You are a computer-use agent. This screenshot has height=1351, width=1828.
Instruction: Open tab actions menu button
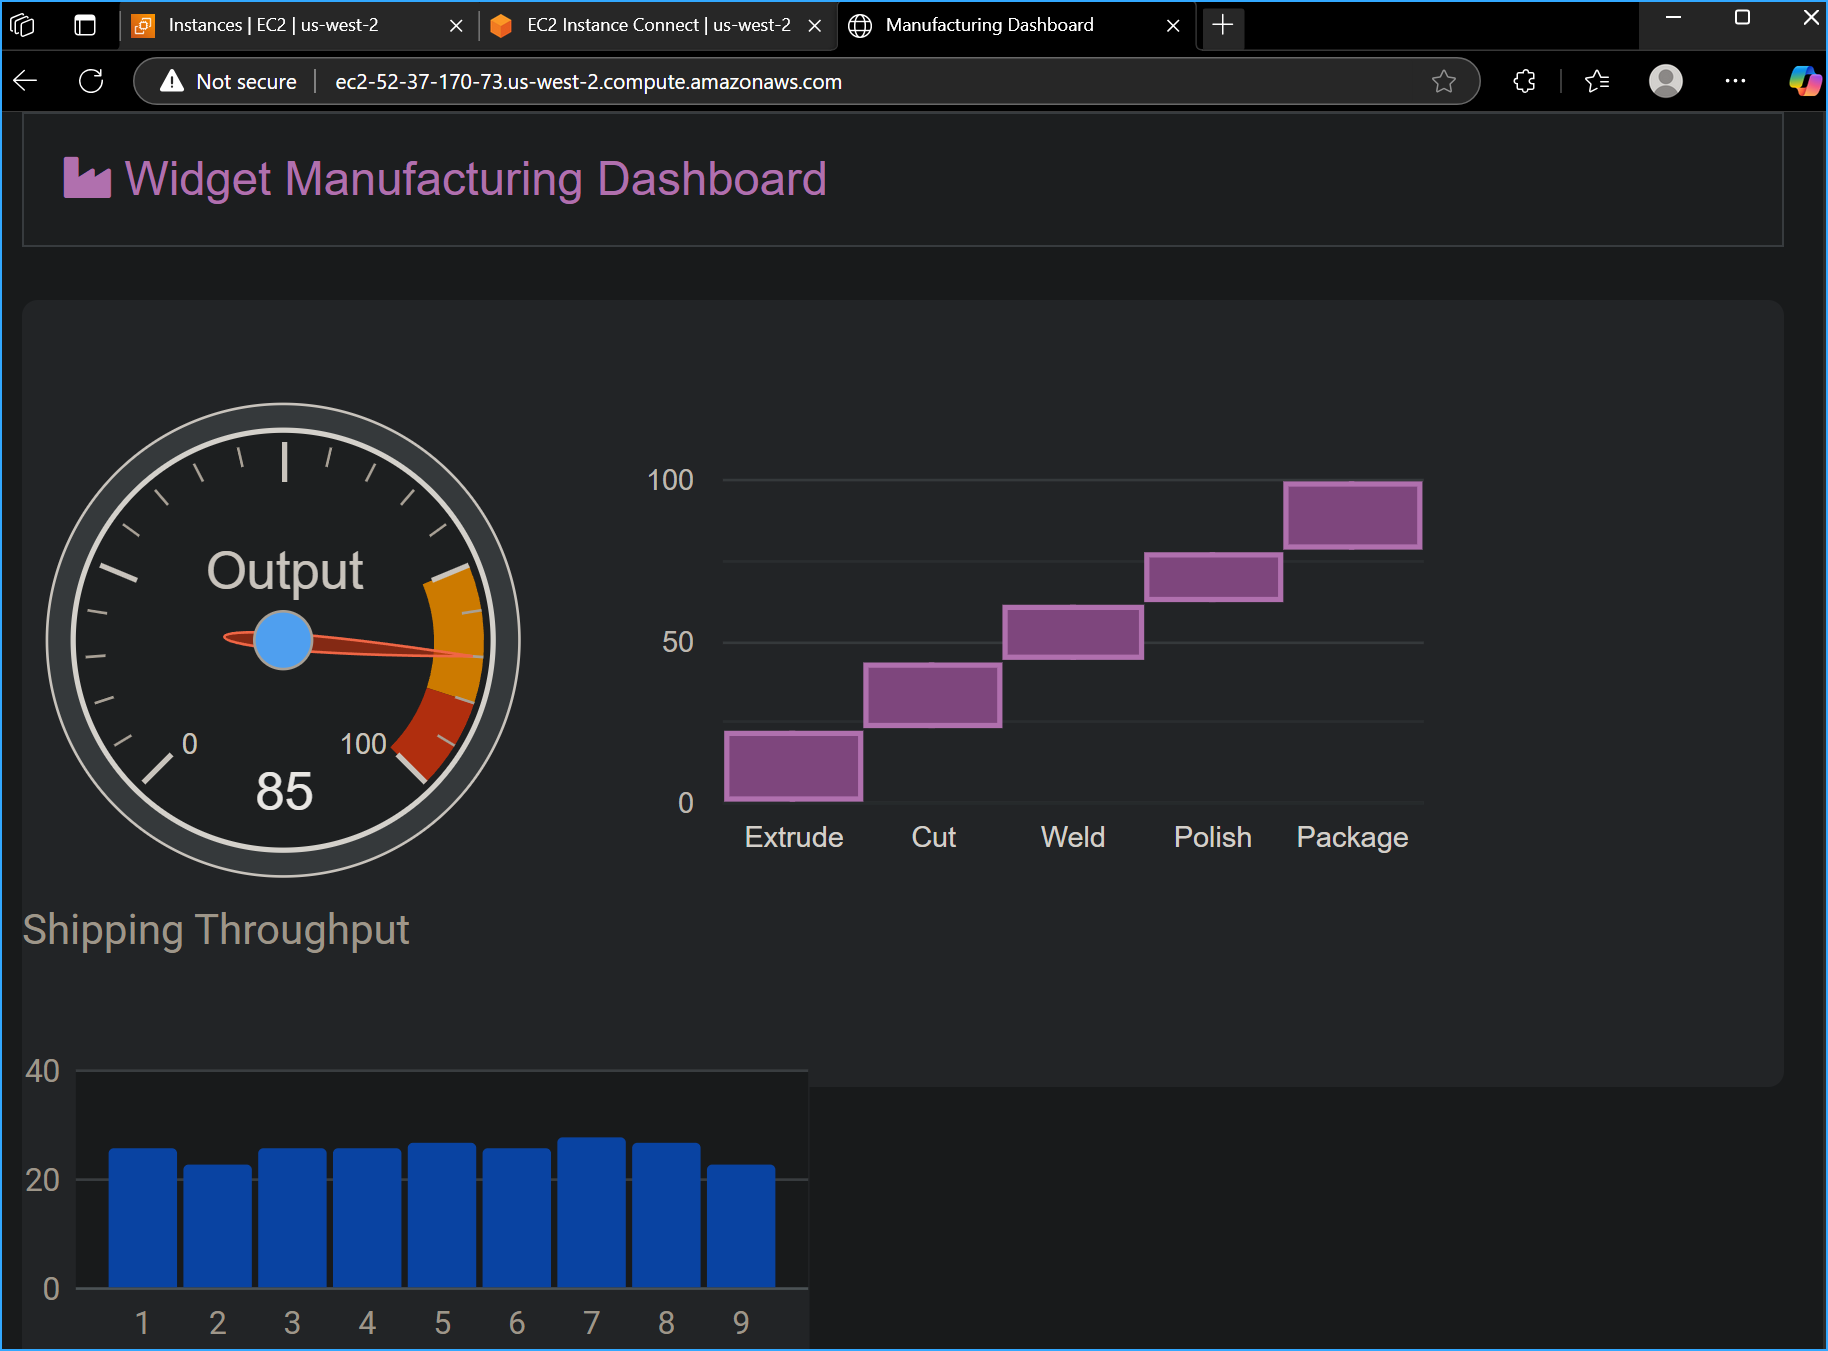[x=85, y=25]
